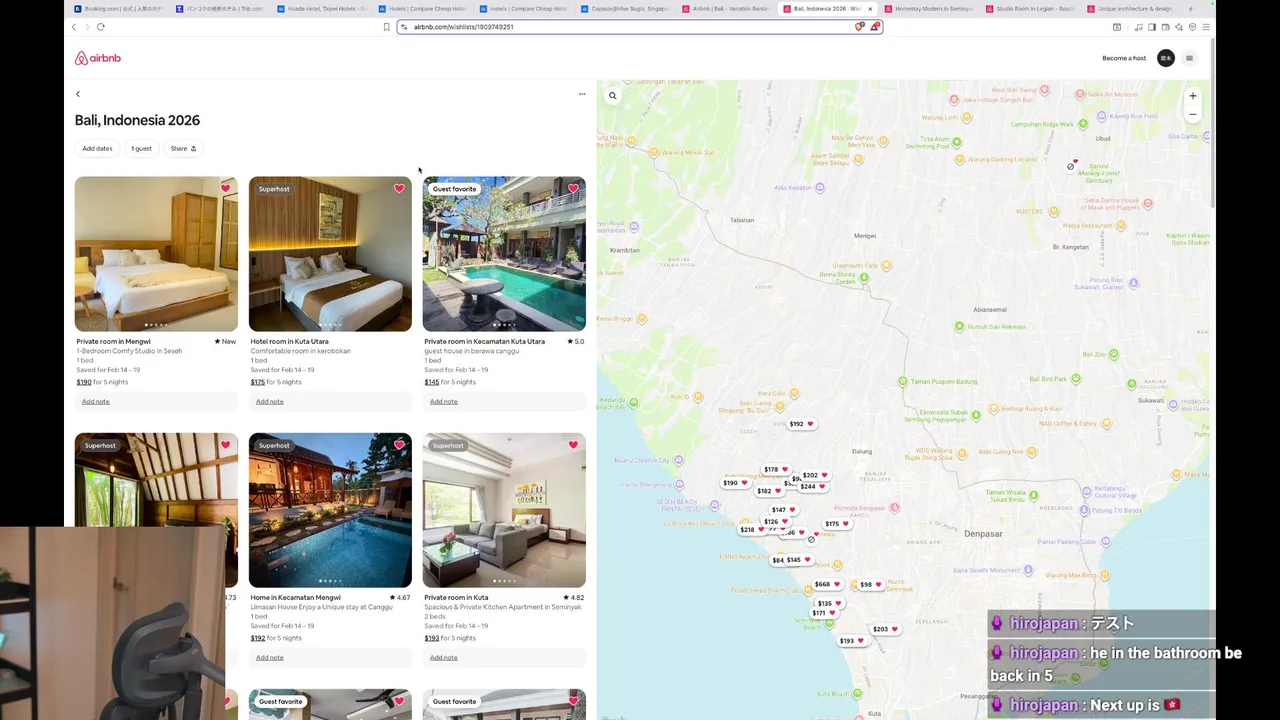Select the $178 map price pin
The height and width of the screenshot is (720, 1280).
[777, 469]
